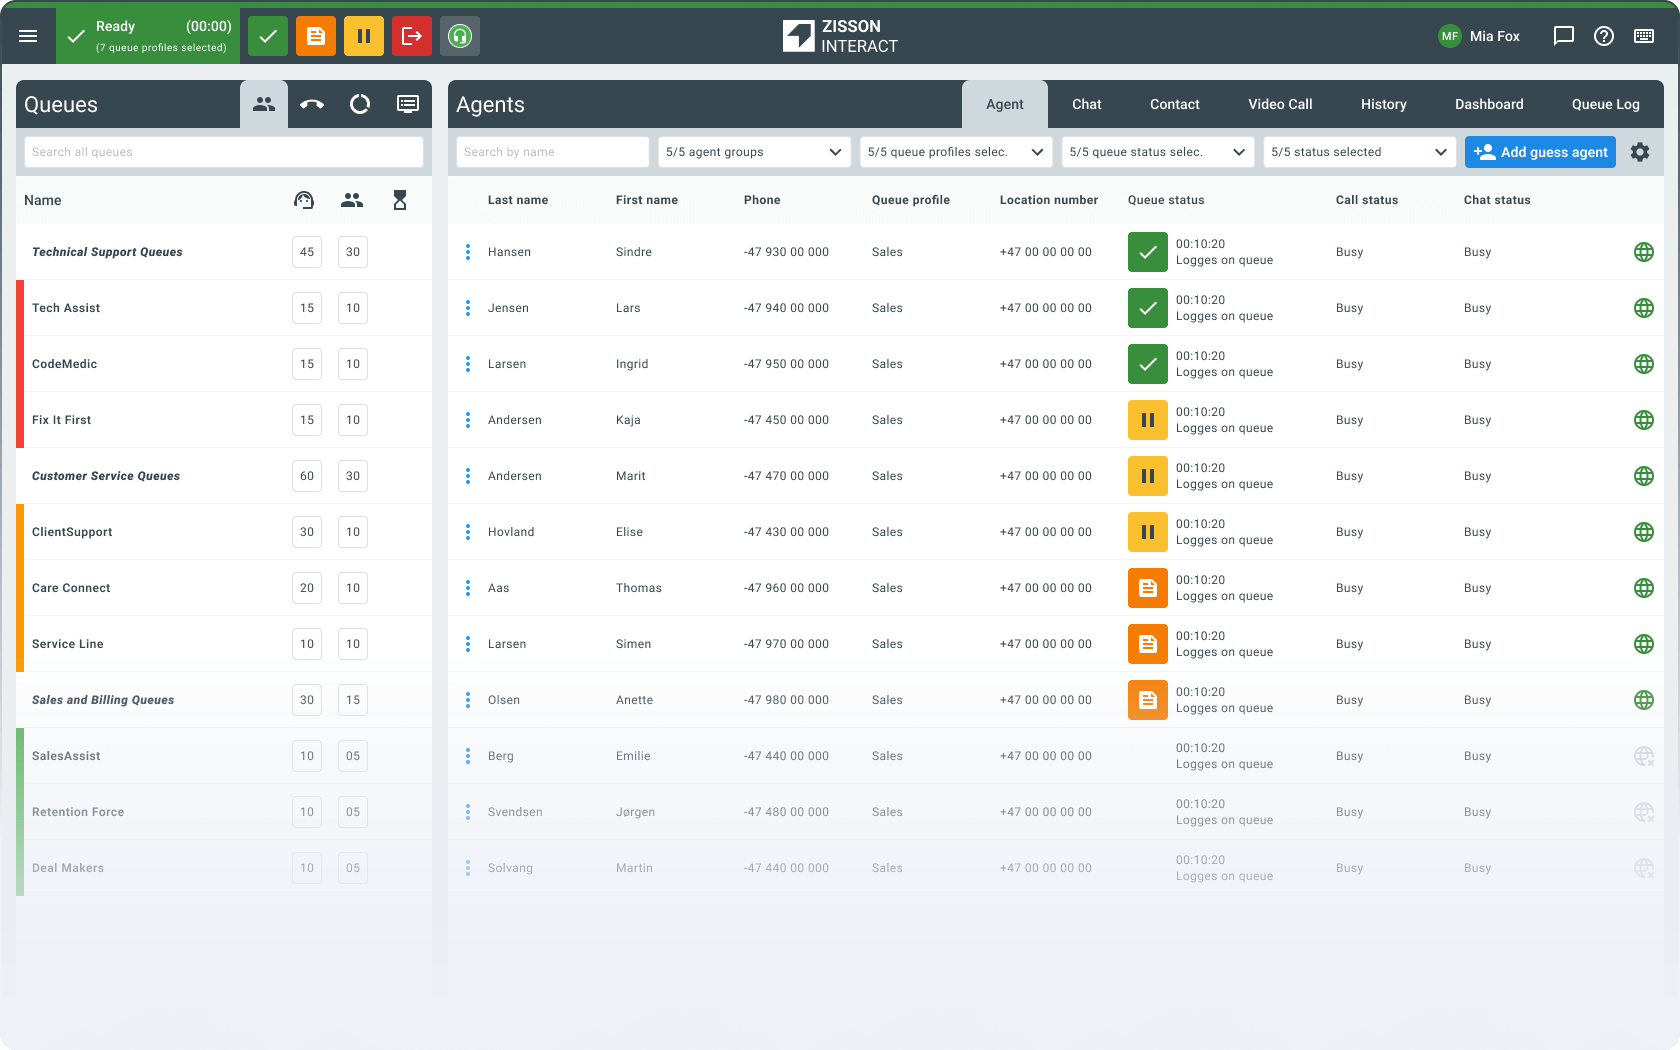Open the hamburger main menu
The width and height of the screenshot is (1680, 1050).
(x=28, y=36)
